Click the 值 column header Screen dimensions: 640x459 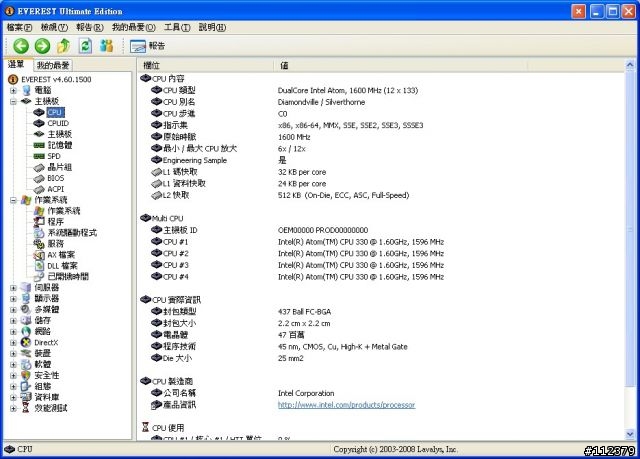(400, 65)
